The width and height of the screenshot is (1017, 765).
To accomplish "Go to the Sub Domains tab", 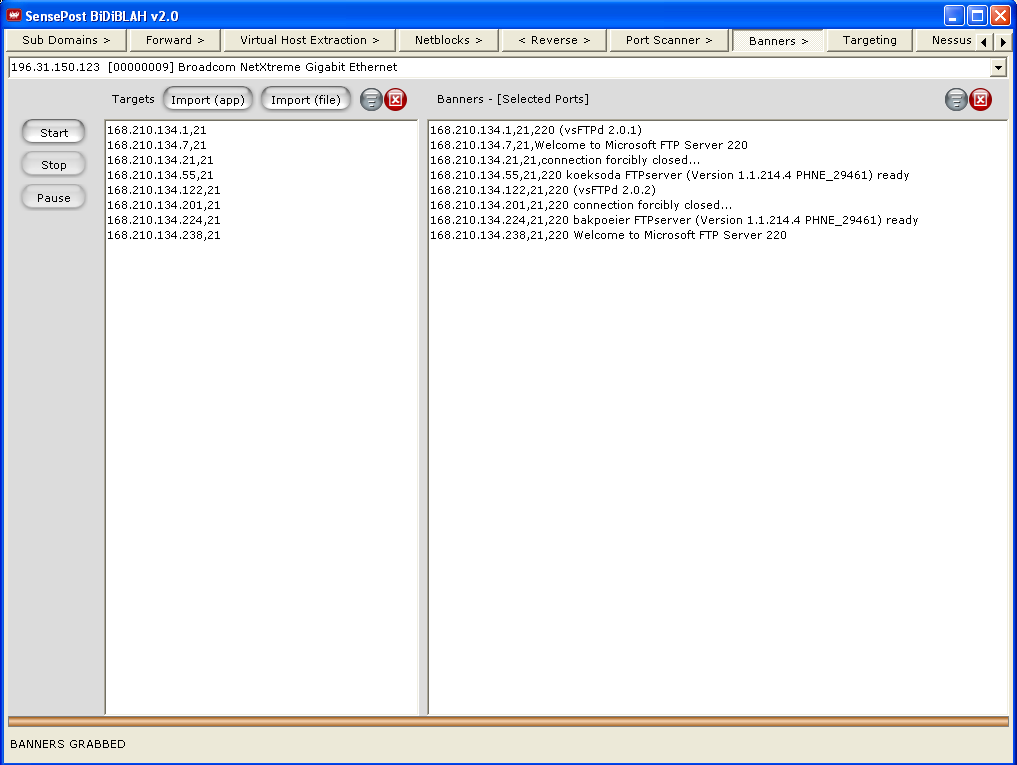I will (66, 40).
